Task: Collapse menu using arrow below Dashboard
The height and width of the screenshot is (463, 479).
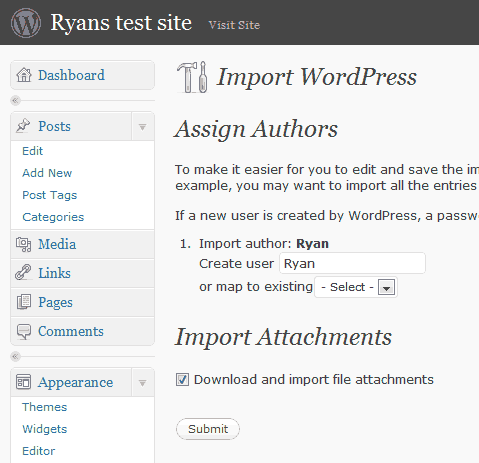Action: coord(15,100)
